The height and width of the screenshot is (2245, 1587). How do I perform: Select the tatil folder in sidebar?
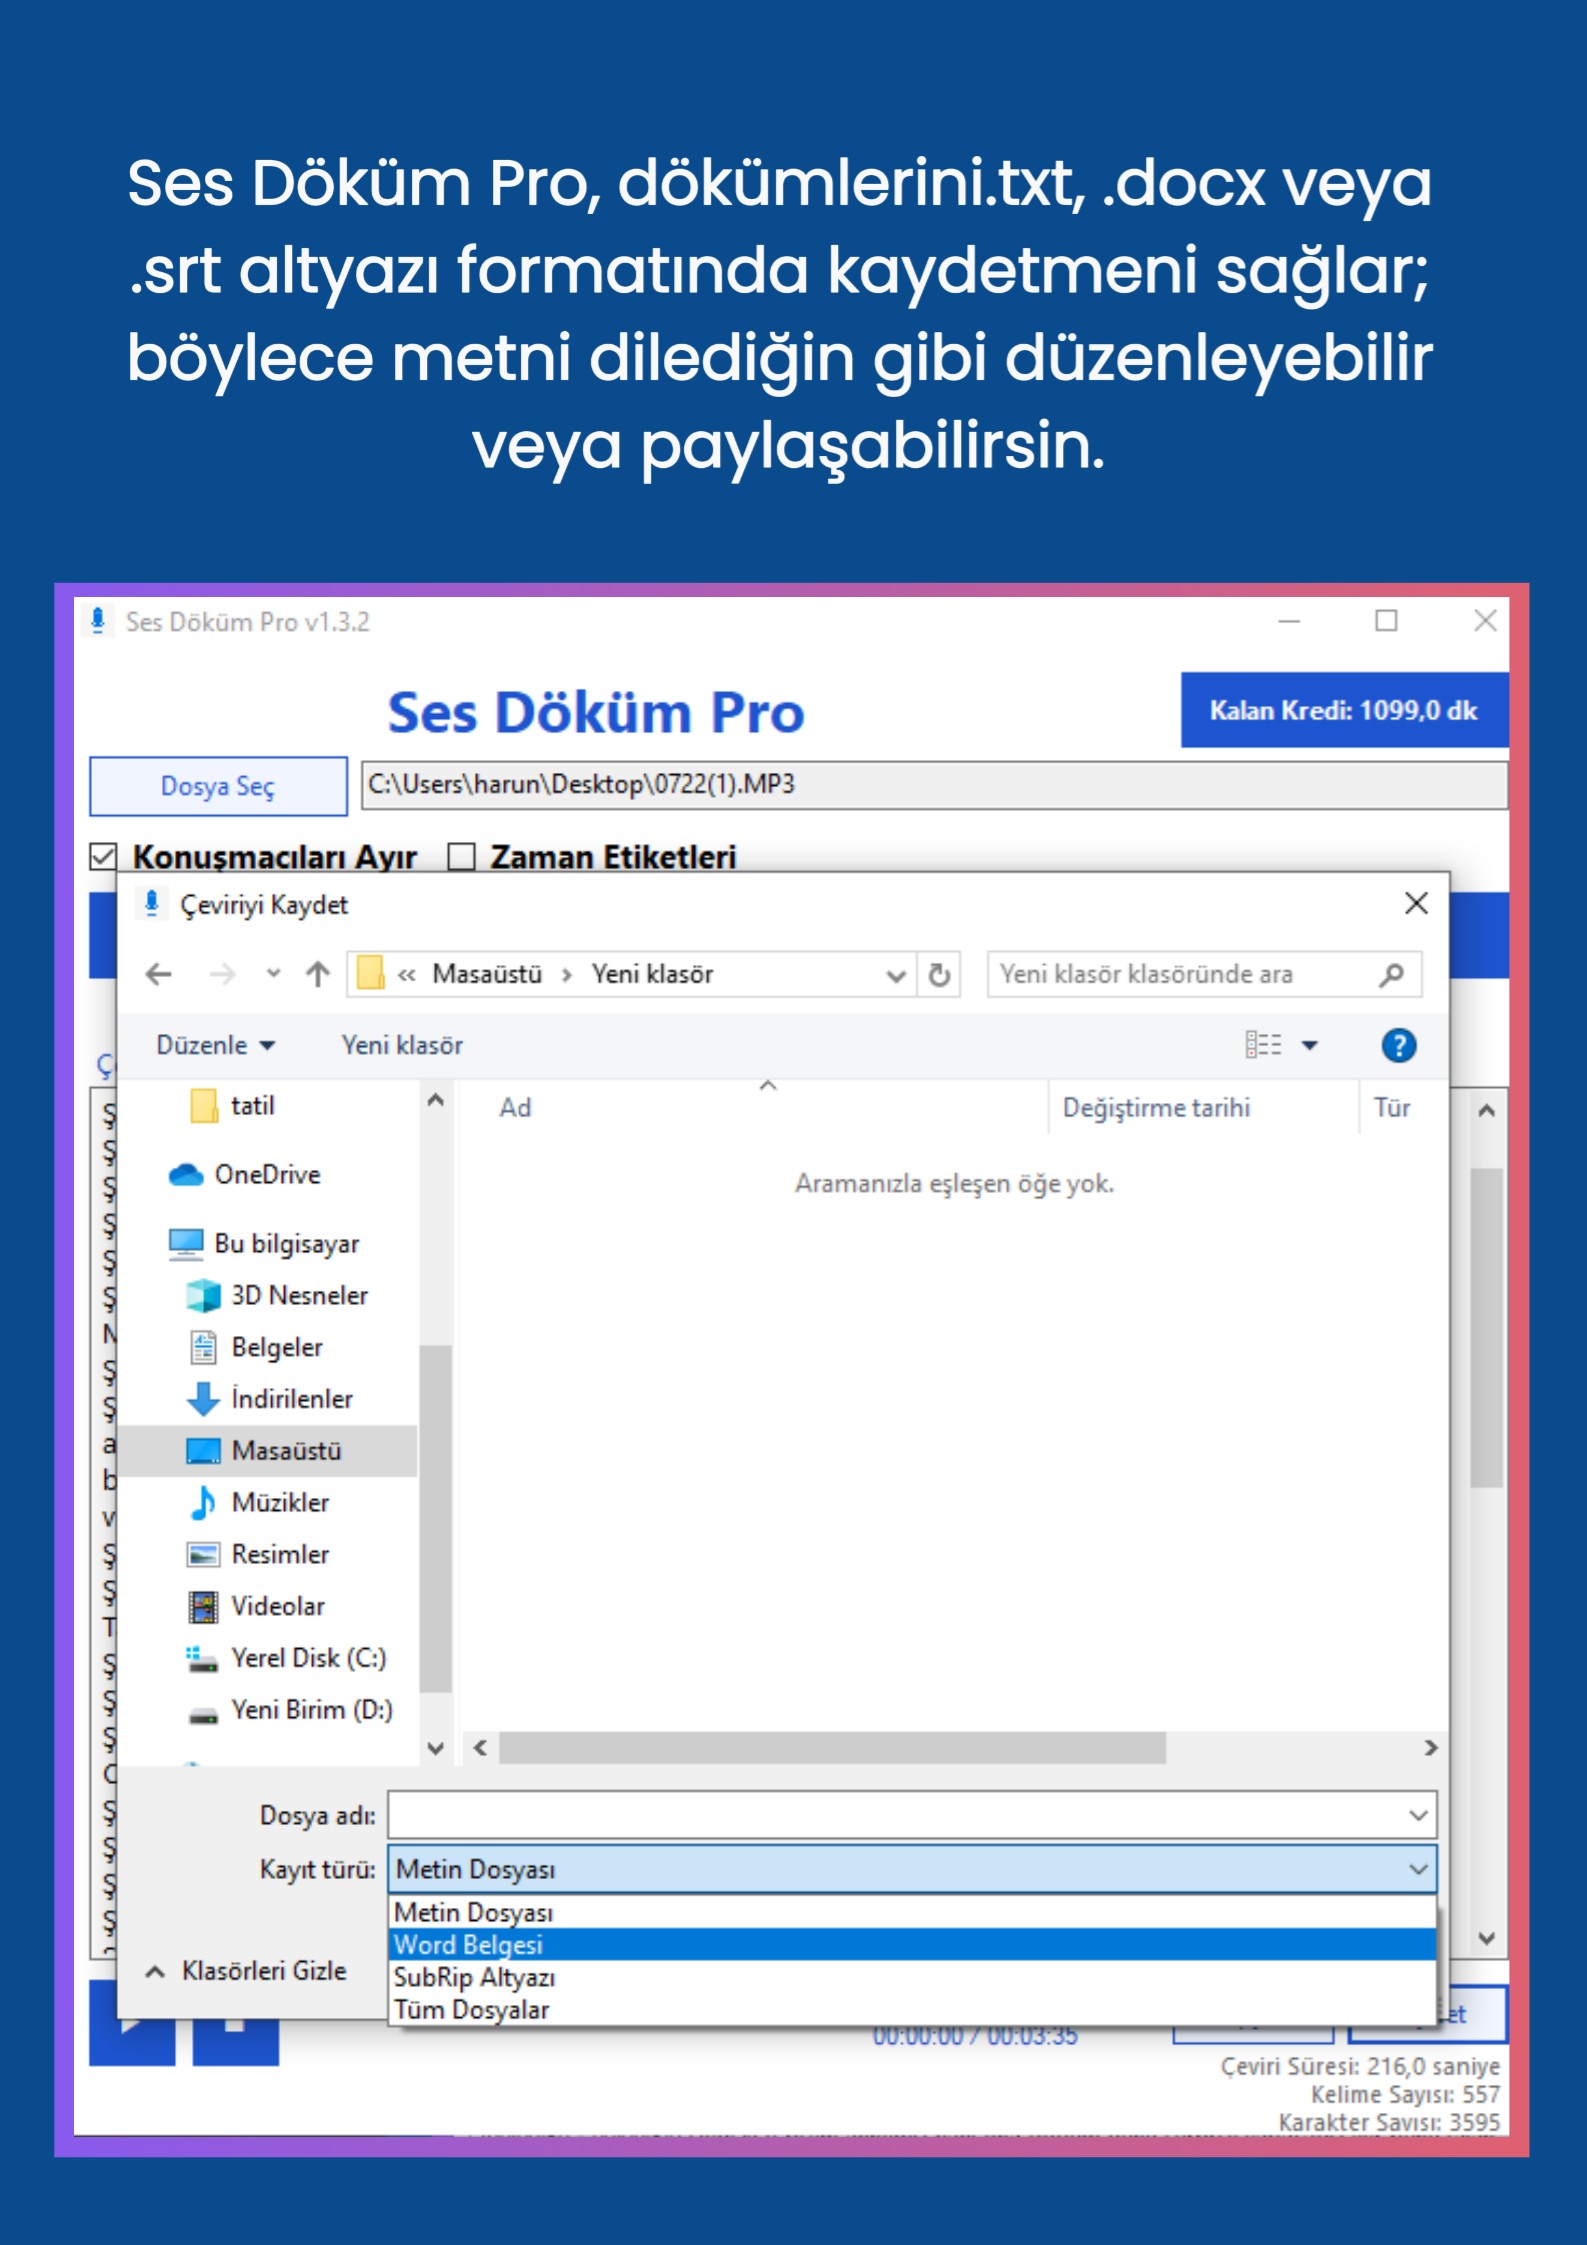point(251,1106)
